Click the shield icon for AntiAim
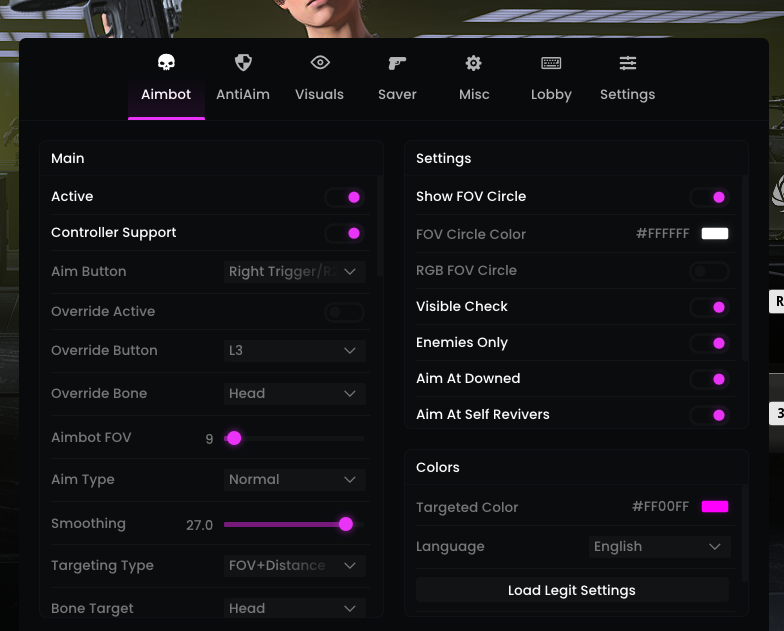The height and width of the screenshot is (631, 784). click(x=243, y=63)
